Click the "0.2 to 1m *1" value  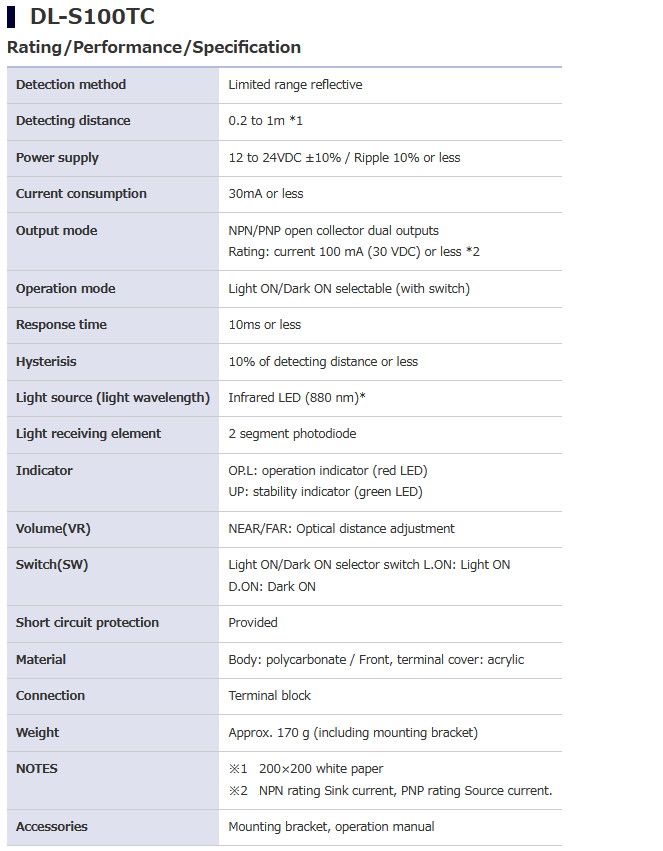coord(265,121)
